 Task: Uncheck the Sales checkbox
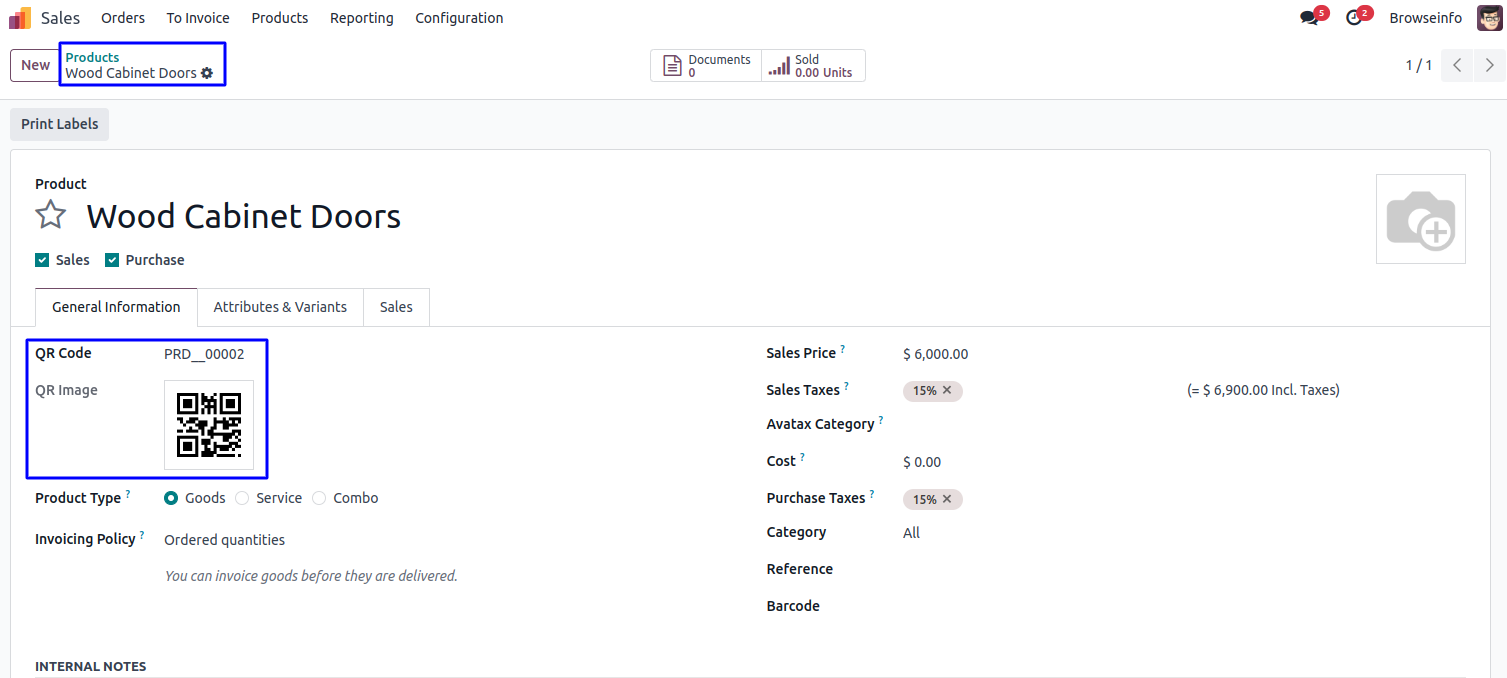[x=42, y=260]
